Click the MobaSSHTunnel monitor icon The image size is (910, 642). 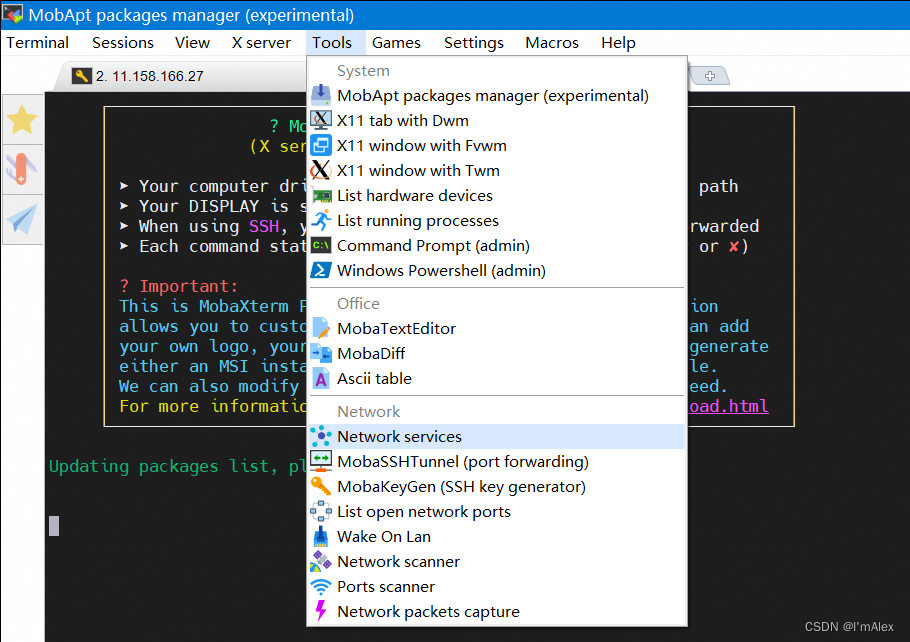[321, 461]
